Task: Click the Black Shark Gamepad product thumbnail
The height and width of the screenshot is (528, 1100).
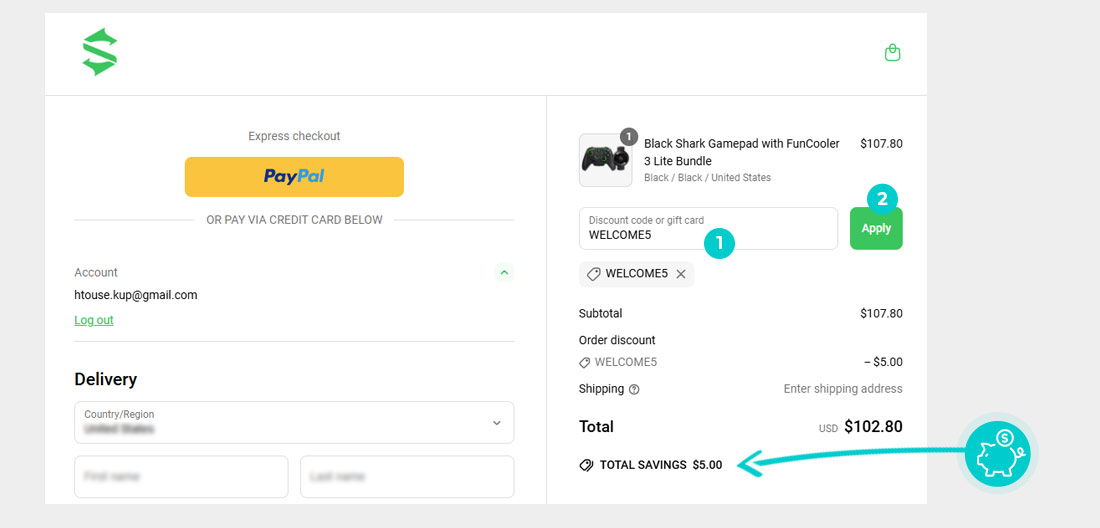Action: (605, 160)
